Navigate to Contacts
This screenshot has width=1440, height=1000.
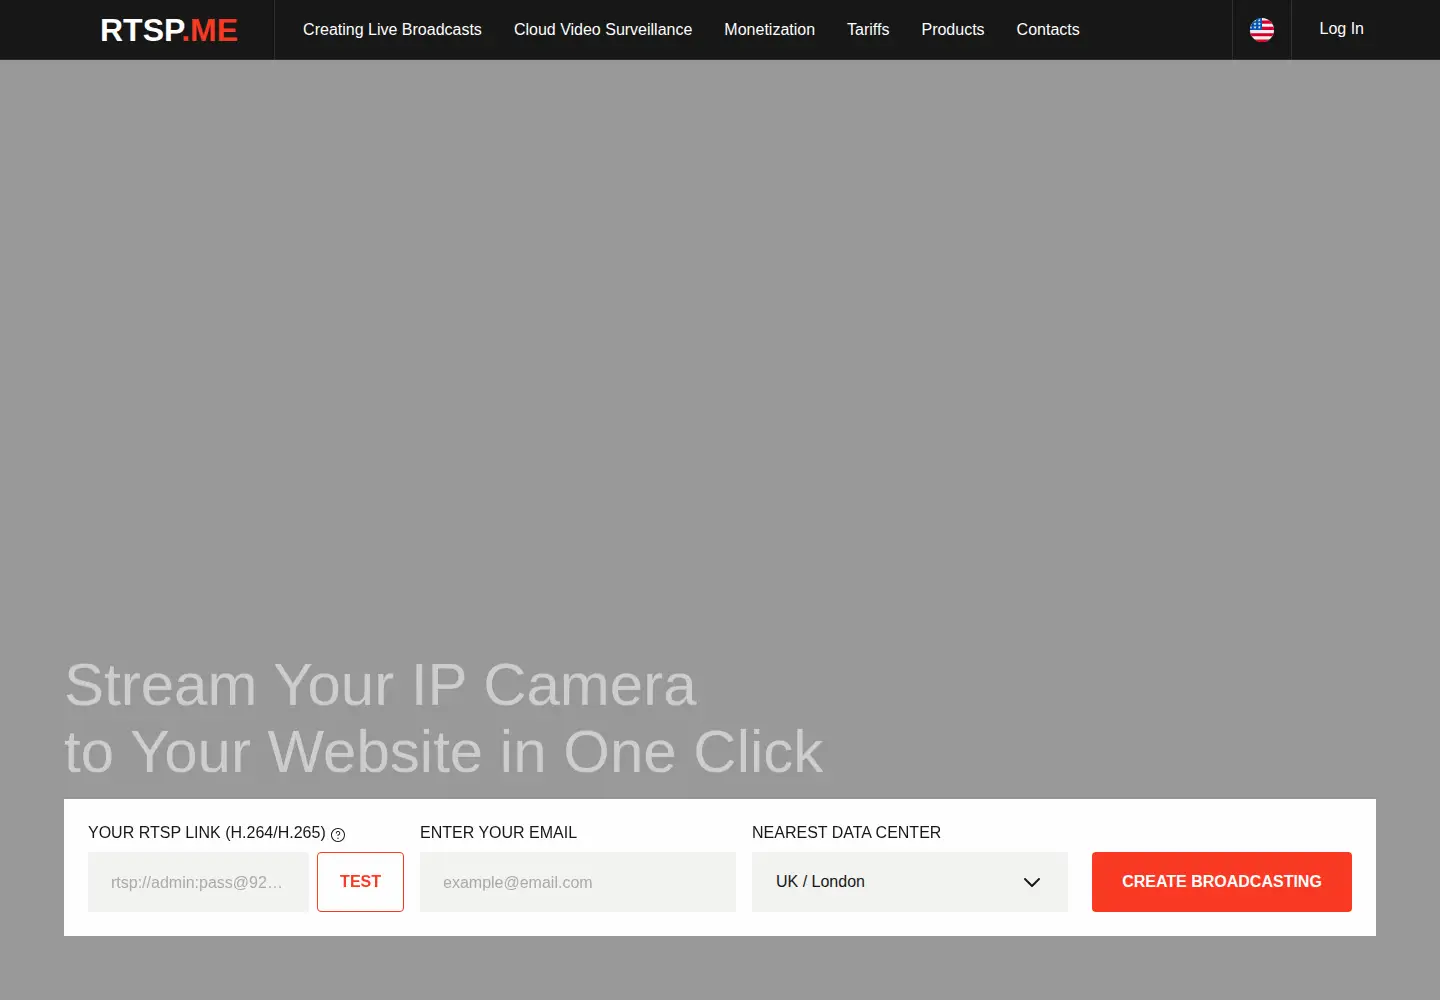coord(1048,30)
